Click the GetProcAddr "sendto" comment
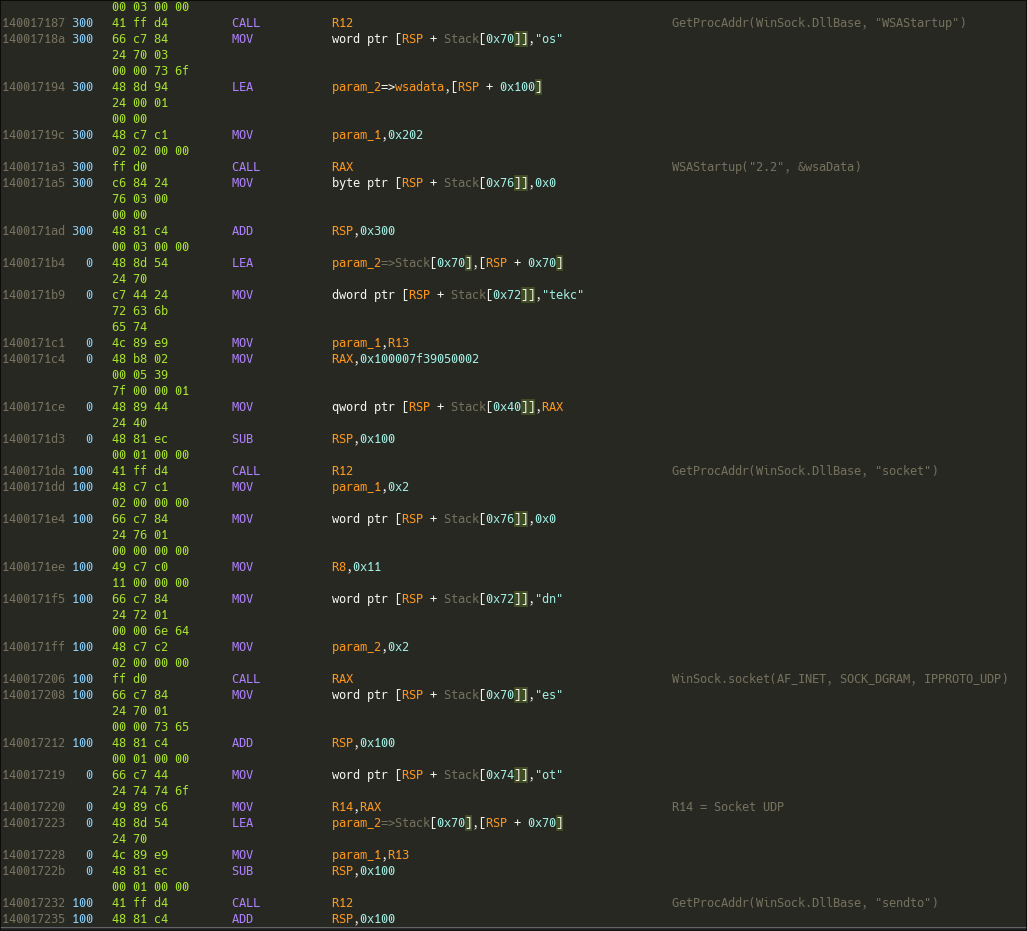Screen dimensions: 1027x931 tap(804, 903)
